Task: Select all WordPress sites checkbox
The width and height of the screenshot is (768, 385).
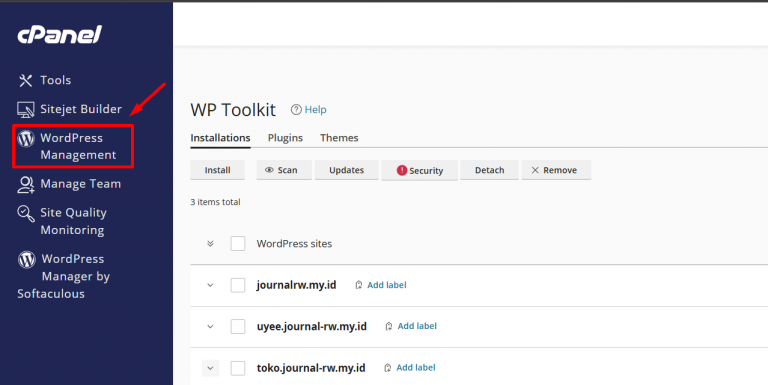Action: coord(238,243)
